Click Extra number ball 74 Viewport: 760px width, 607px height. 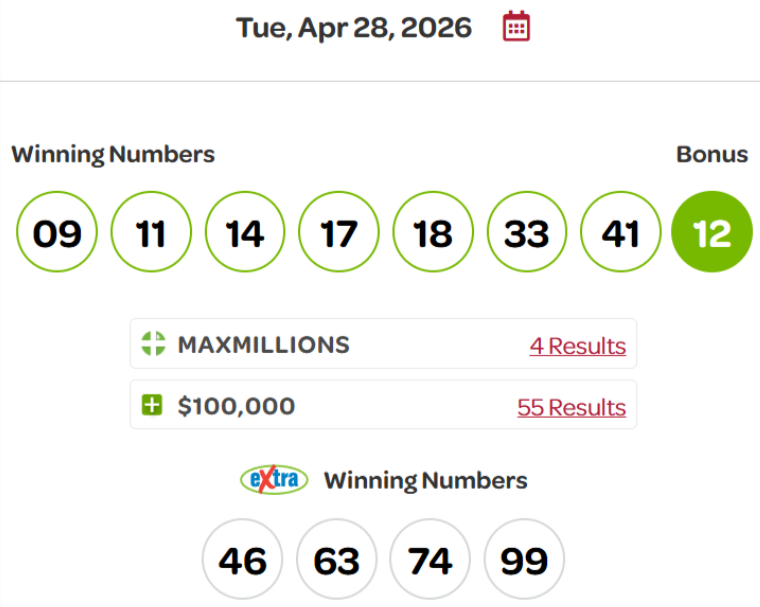coord(431,561)
